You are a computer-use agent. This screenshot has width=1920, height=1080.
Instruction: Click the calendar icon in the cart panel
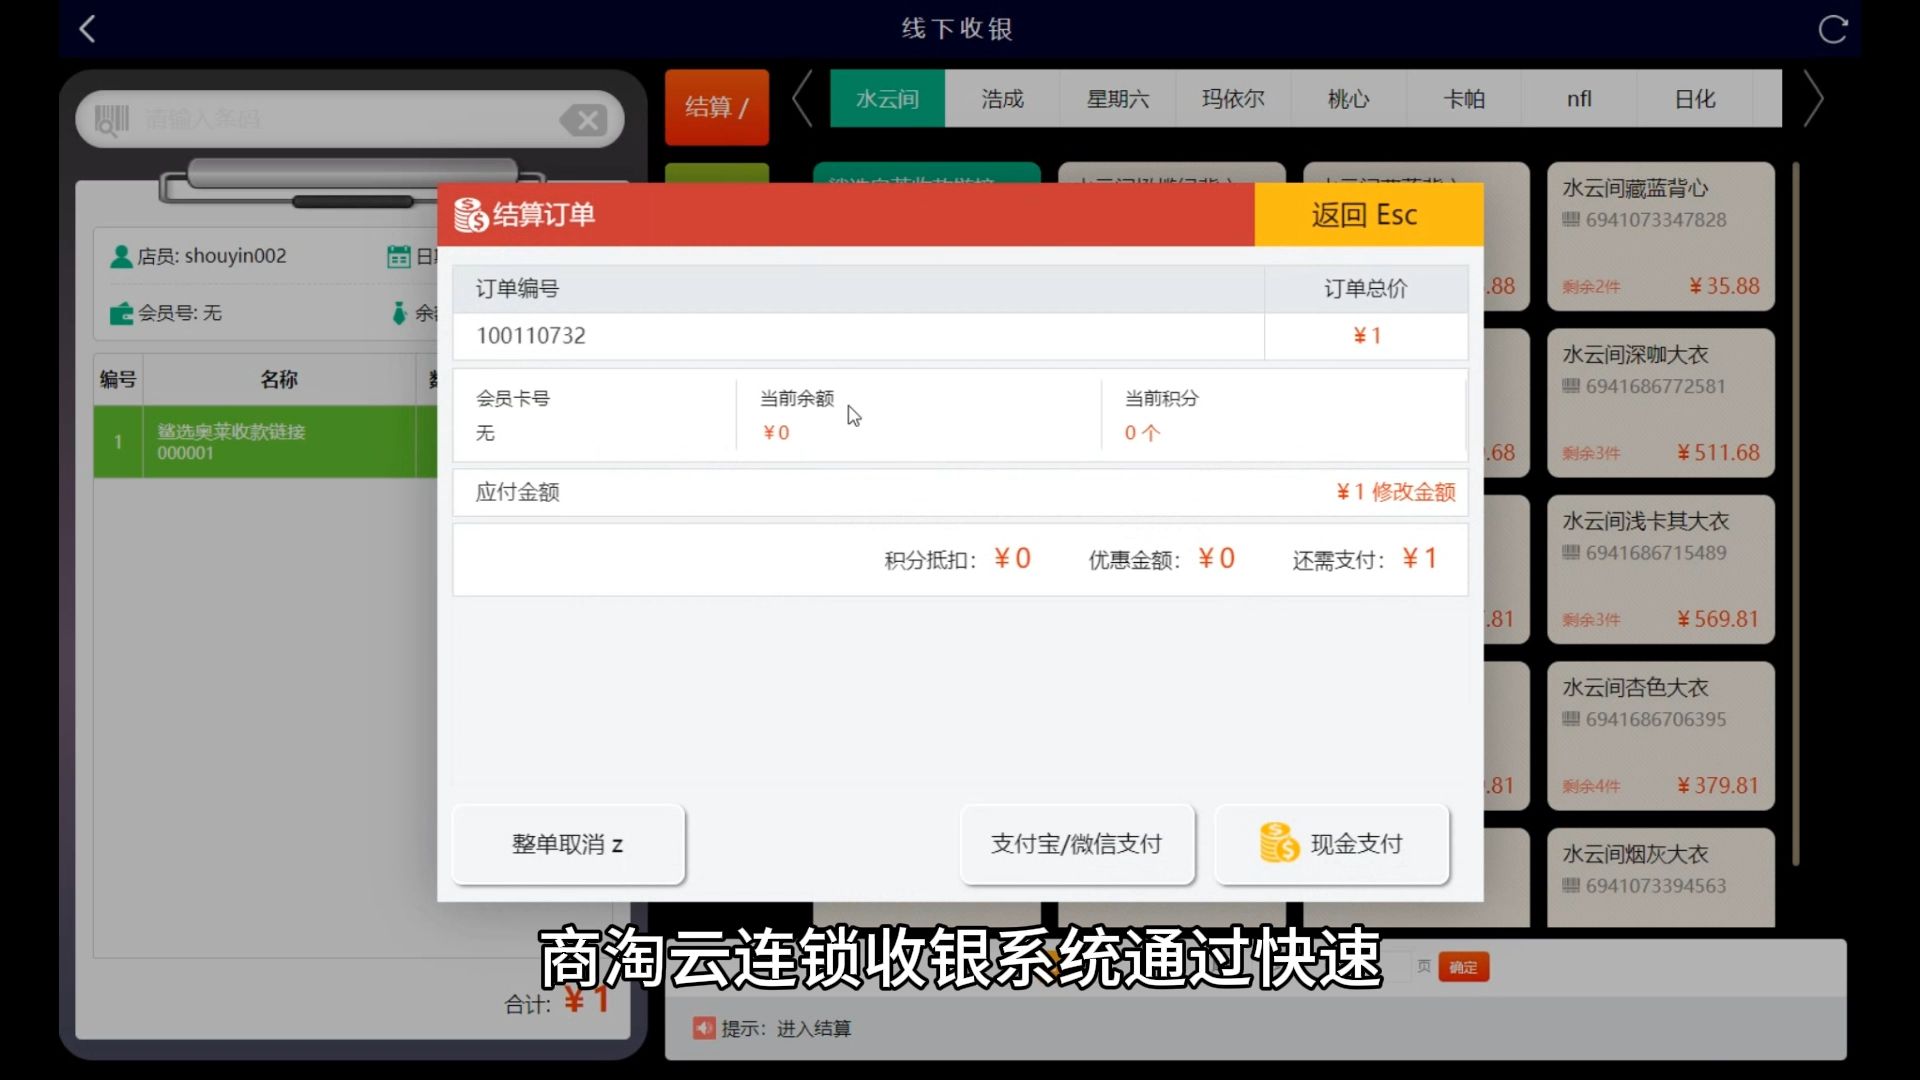(x=398, y=257)
